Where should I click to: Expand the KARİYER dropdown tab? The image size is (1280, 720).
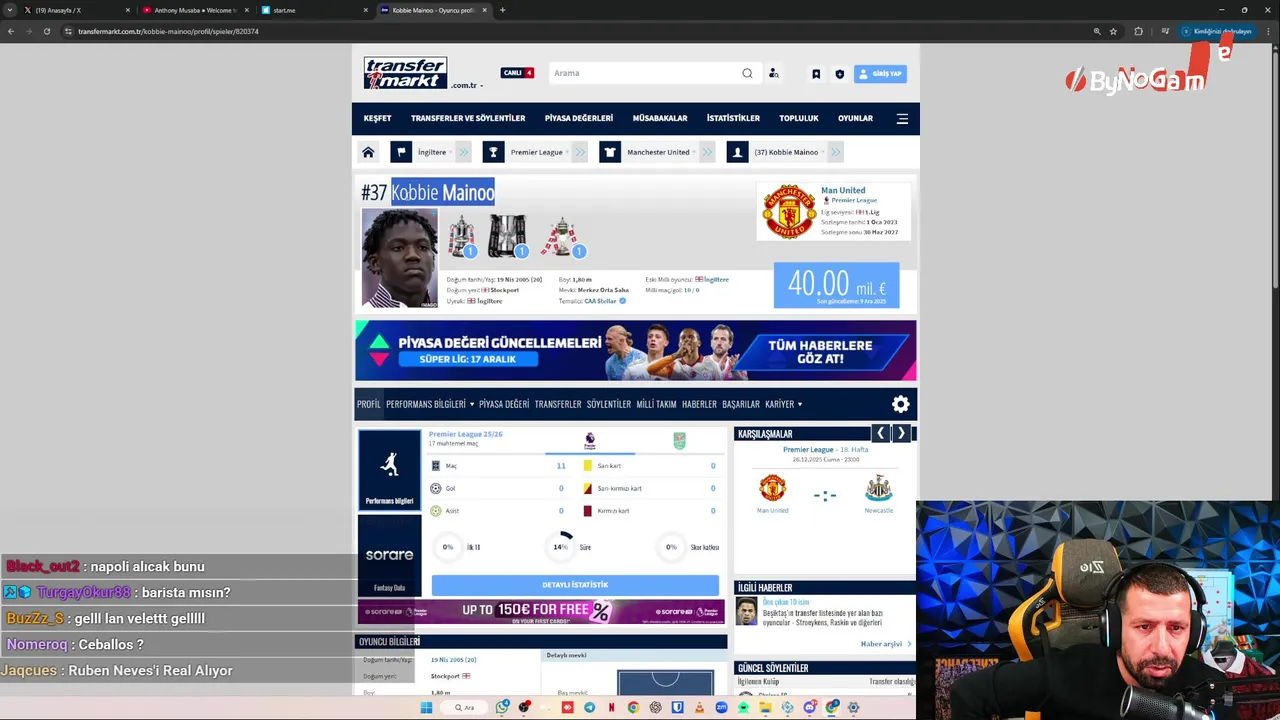coord(783,404)
